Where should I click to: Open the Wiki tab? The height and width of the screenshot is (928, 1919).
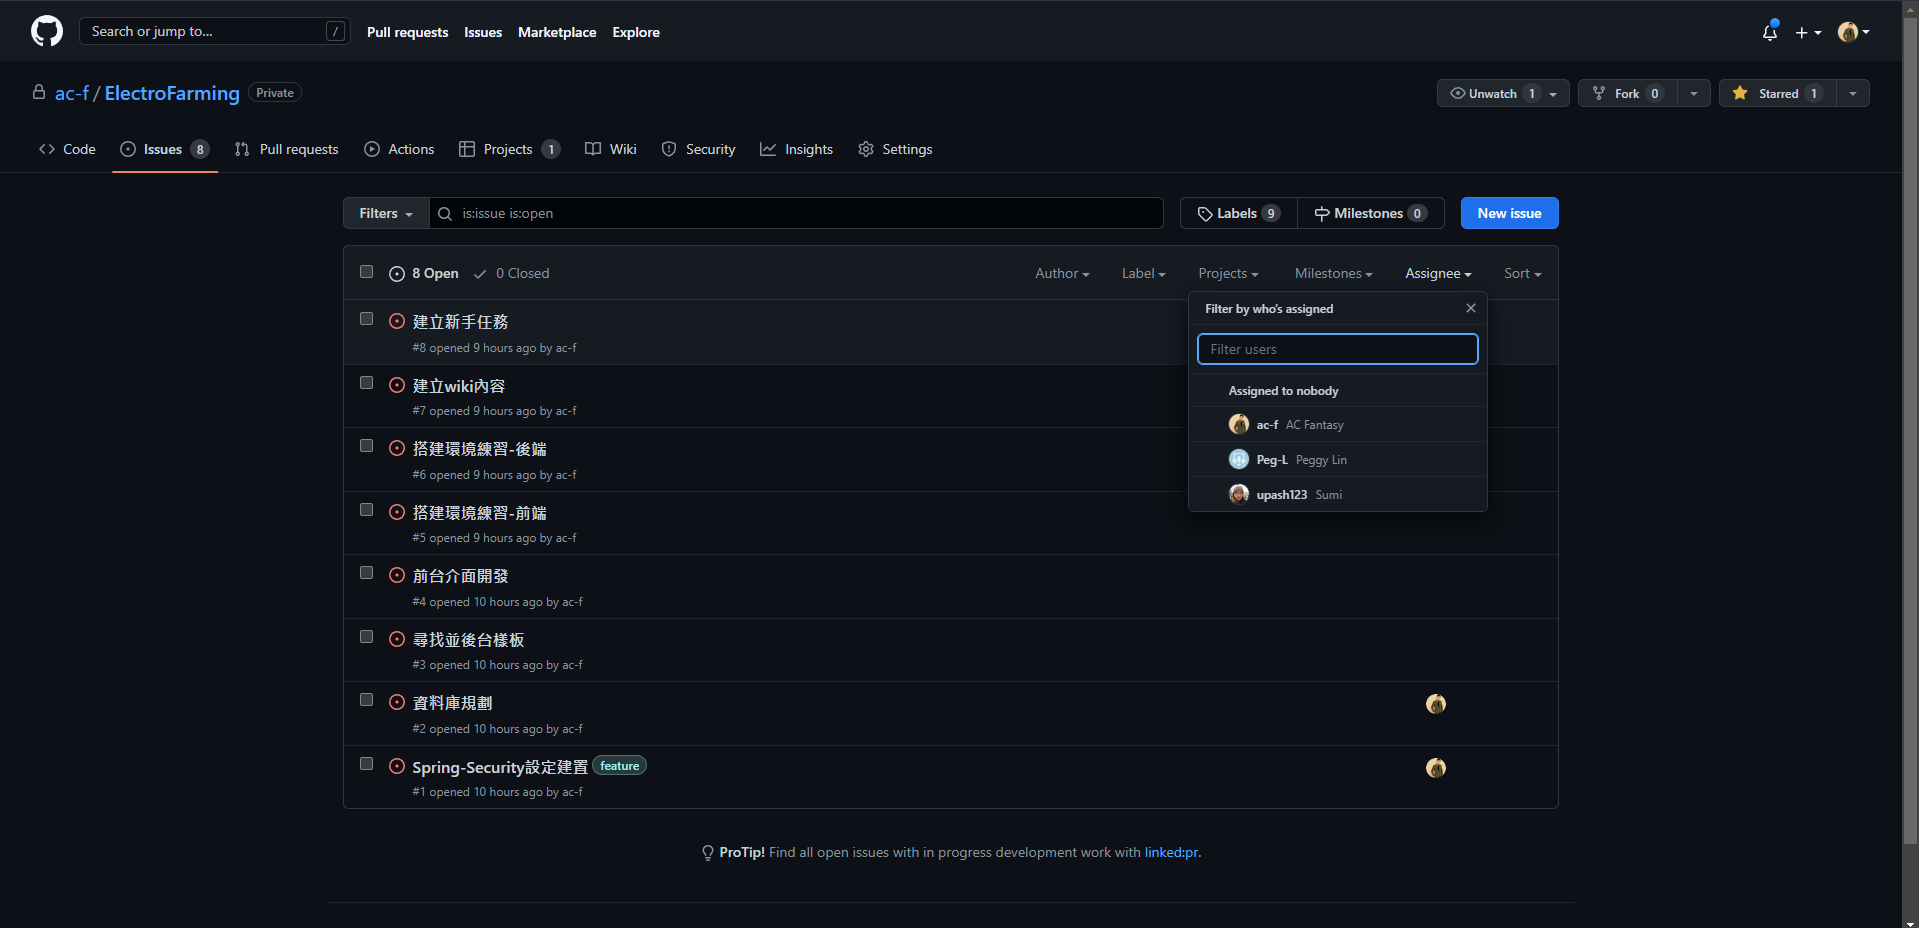click(611, 149)
